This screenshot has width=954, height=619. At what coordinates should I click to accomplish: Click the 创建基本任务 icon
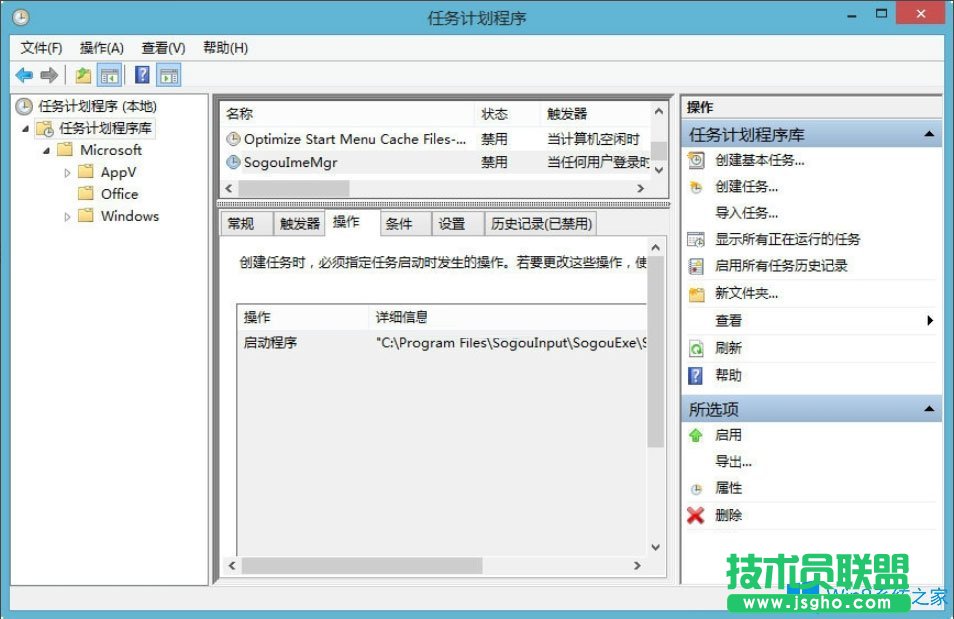click(698, 160)
